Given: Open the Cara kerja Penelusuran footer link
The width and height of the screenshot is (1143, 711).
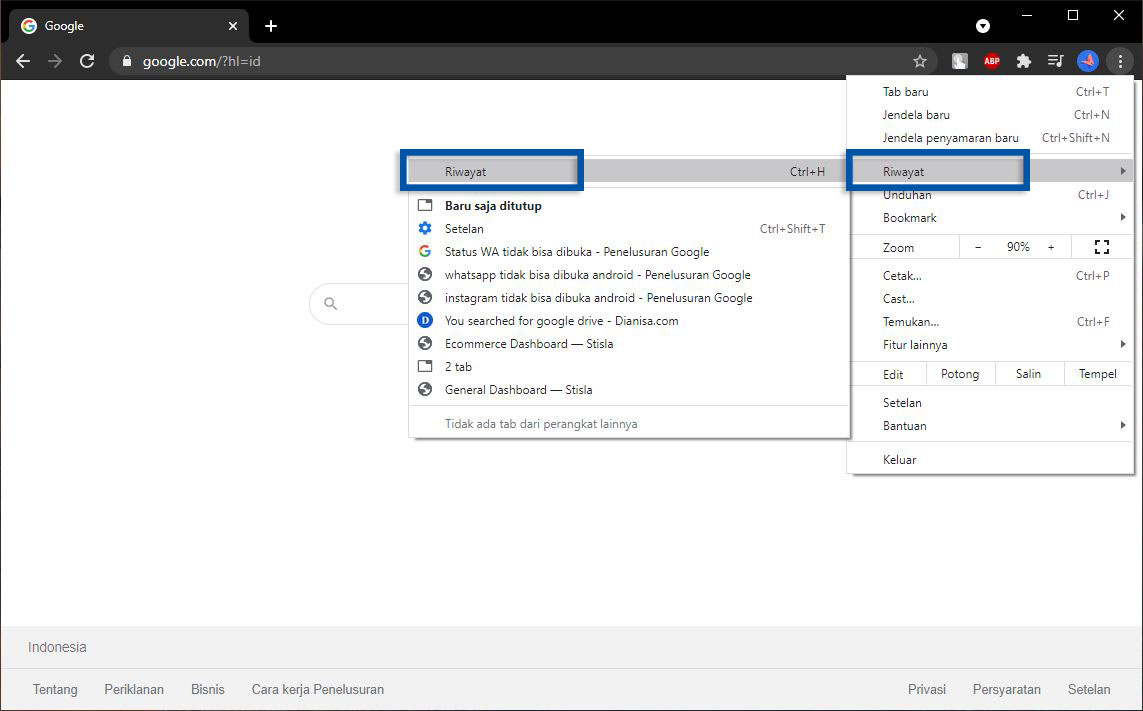Looking at the screenshot, I should [317, 689].
